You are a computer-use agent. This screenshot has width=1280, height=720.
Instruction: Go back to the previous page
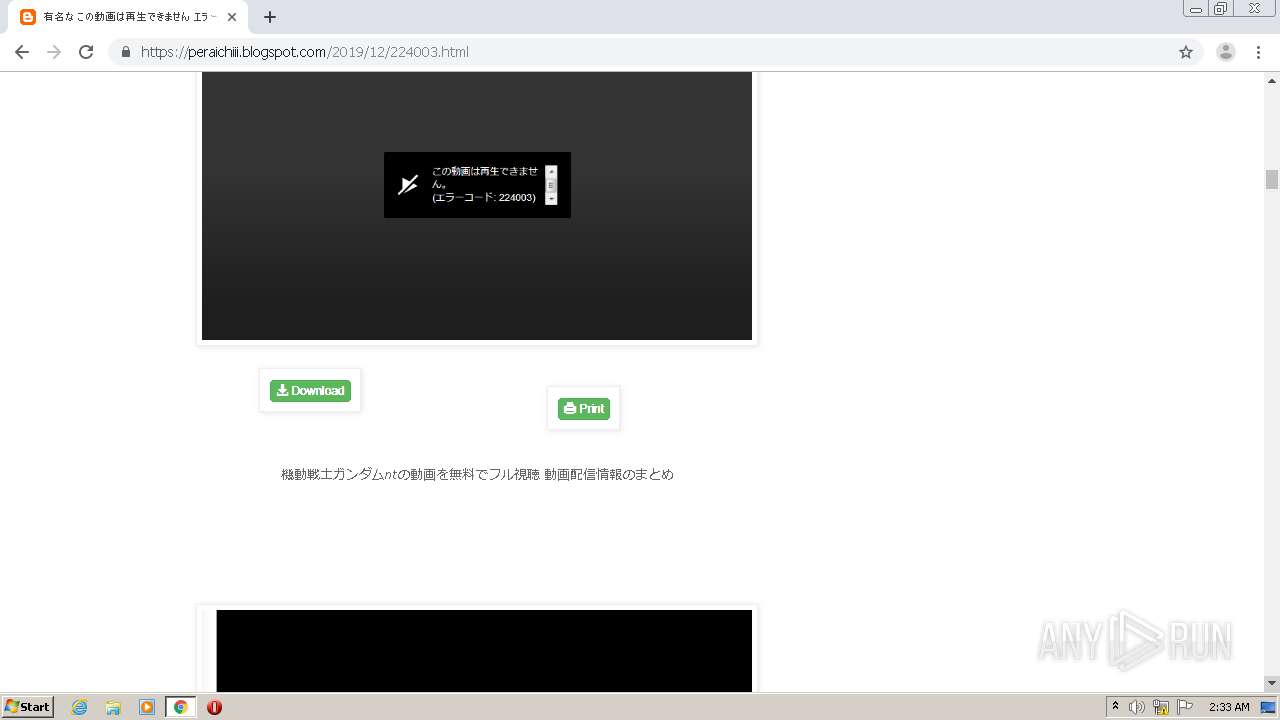pyautogui.click(x=22, y=52)
